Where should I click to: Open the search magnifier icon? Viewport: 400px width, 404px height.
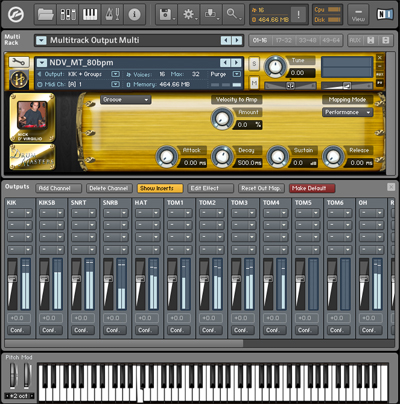tap(232, 14)
